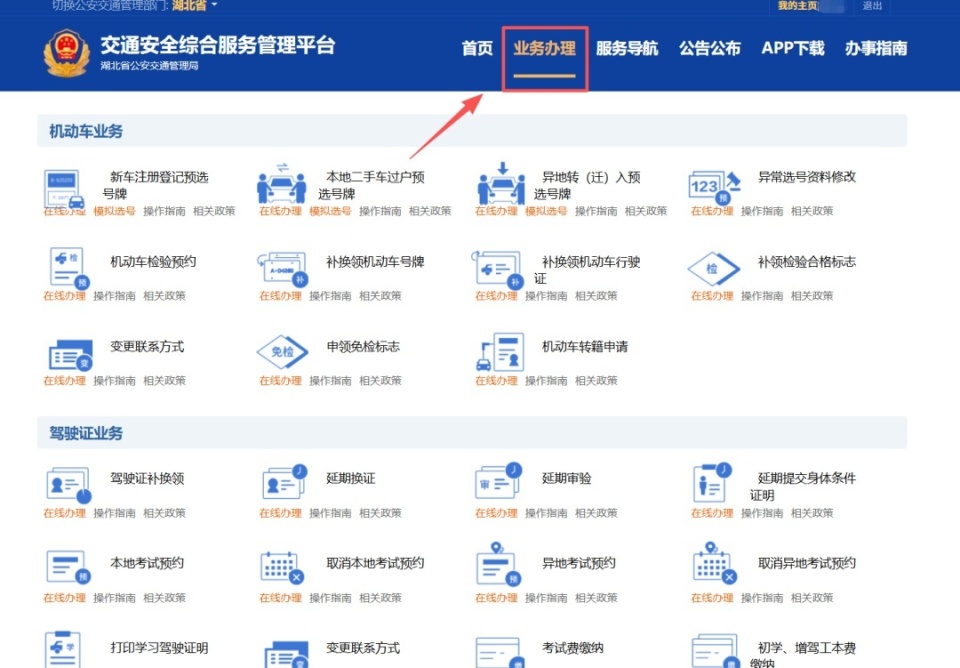Click the vehicle 变更联系方式 icon
The image size is (960, 668).
(70, 355)
